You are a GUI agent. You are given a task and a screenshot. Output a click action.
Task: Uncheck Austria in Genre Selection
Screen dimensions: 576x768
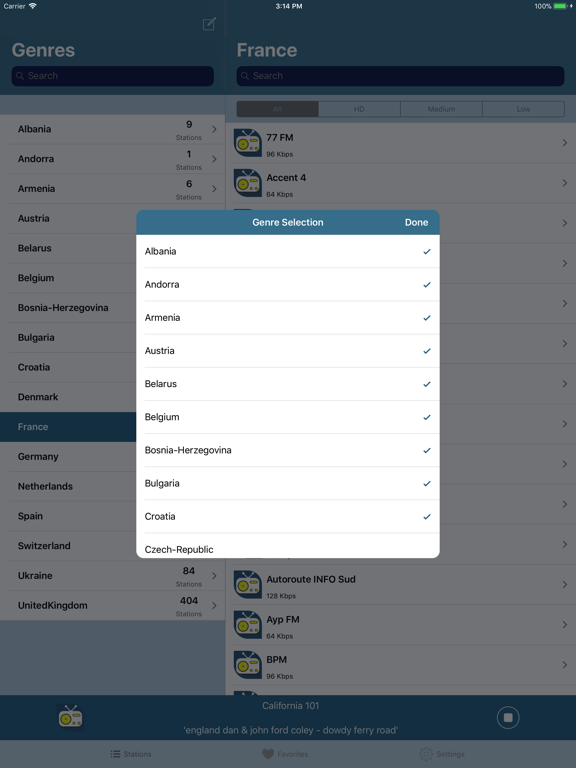click(427, 351)
